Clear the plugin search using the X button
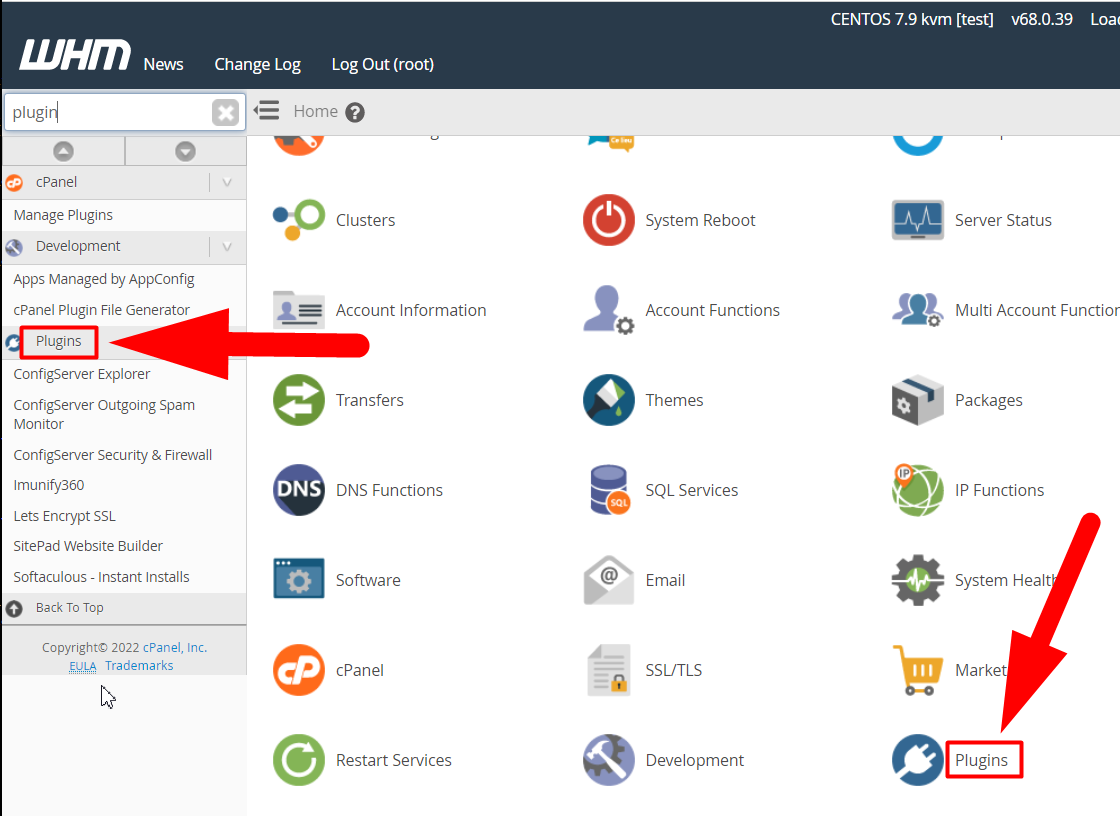 (227, 111)
